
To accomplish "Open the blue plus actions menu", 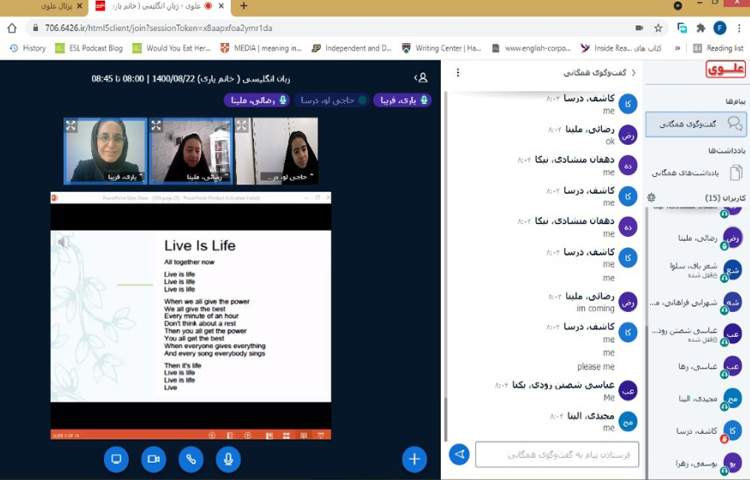I will point(414,459).
